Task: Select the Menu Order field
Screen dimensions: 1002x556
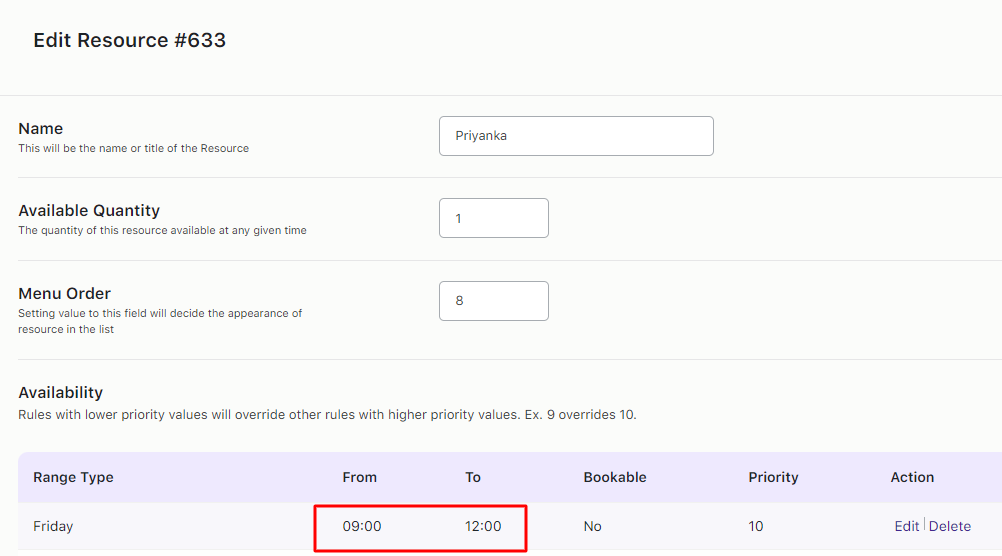Action: [493, 301]
